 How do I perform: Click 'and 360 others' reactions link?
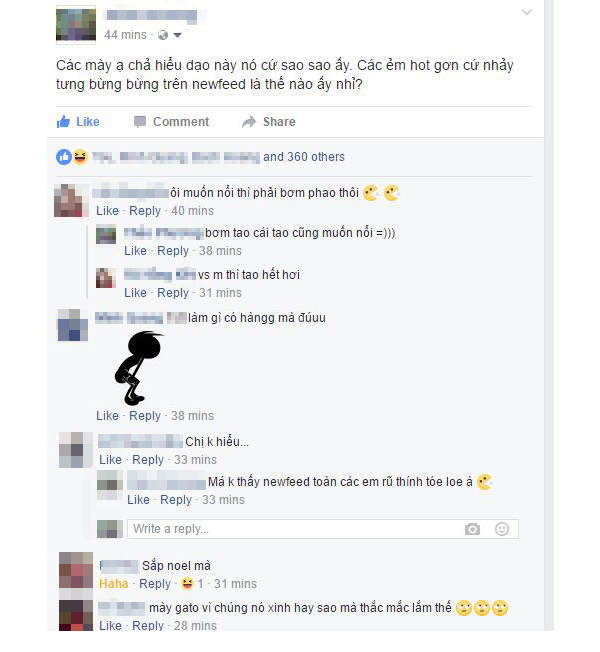point(304,157)
